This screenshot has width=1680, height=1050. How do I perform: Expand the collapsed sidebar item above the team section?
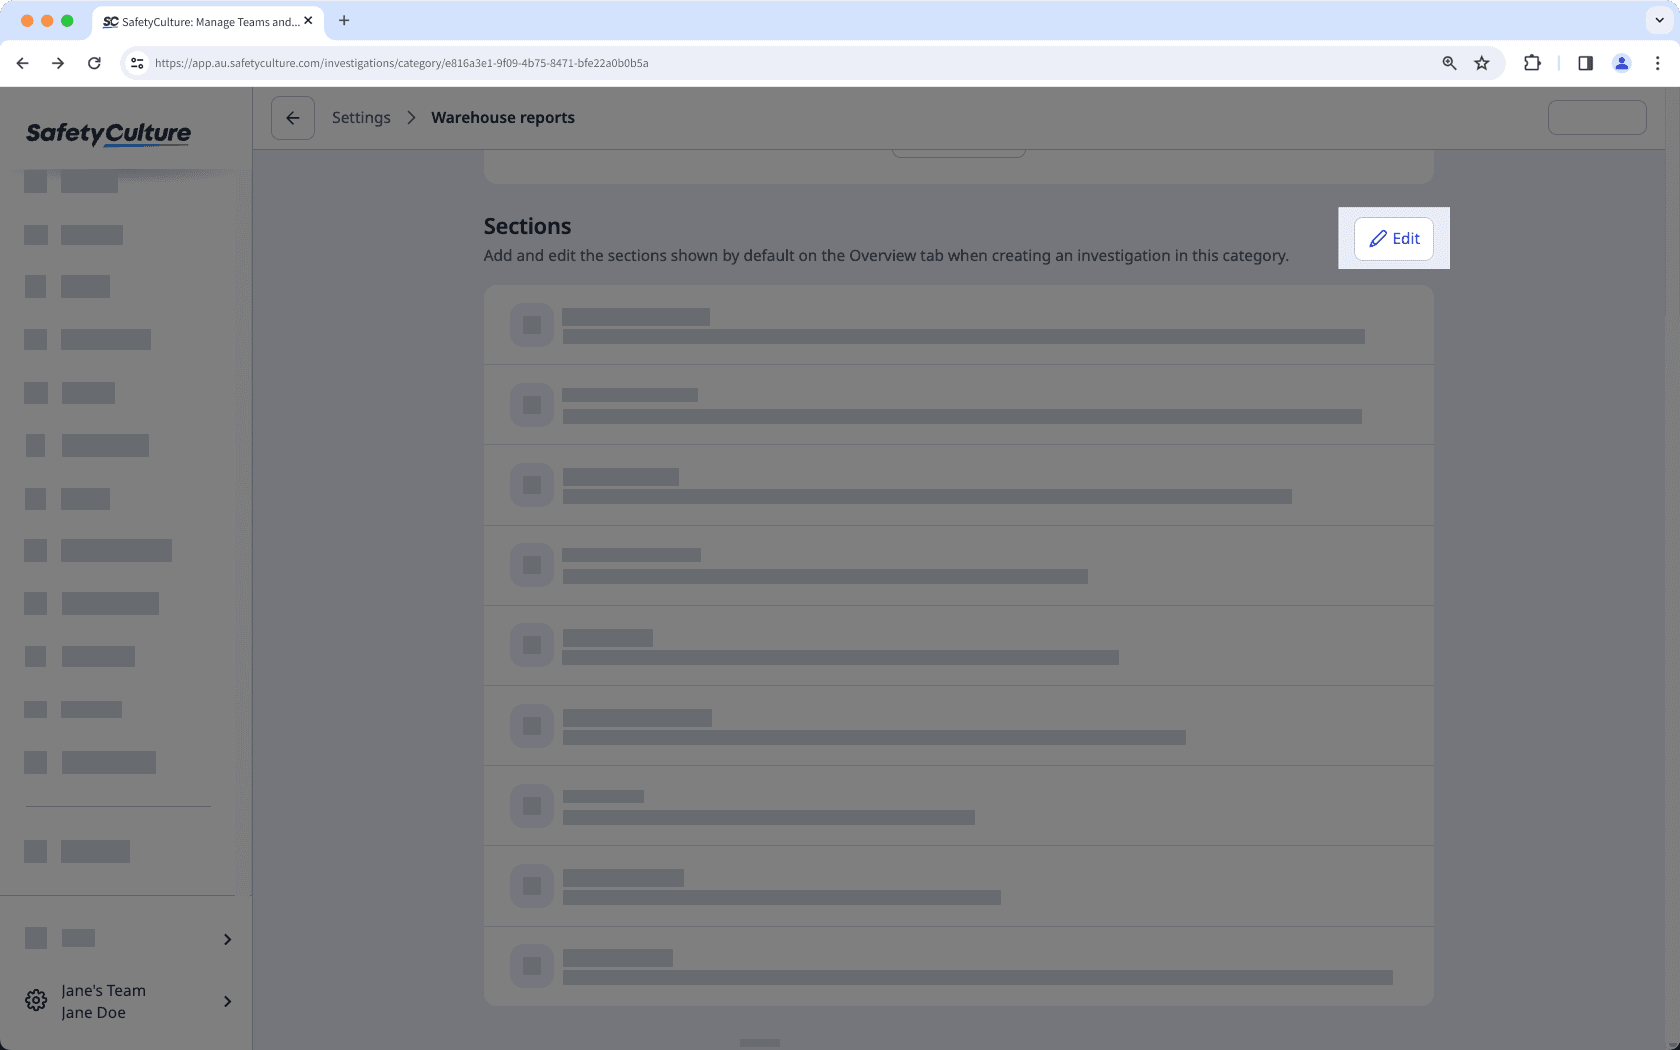[x=226, y=939]
